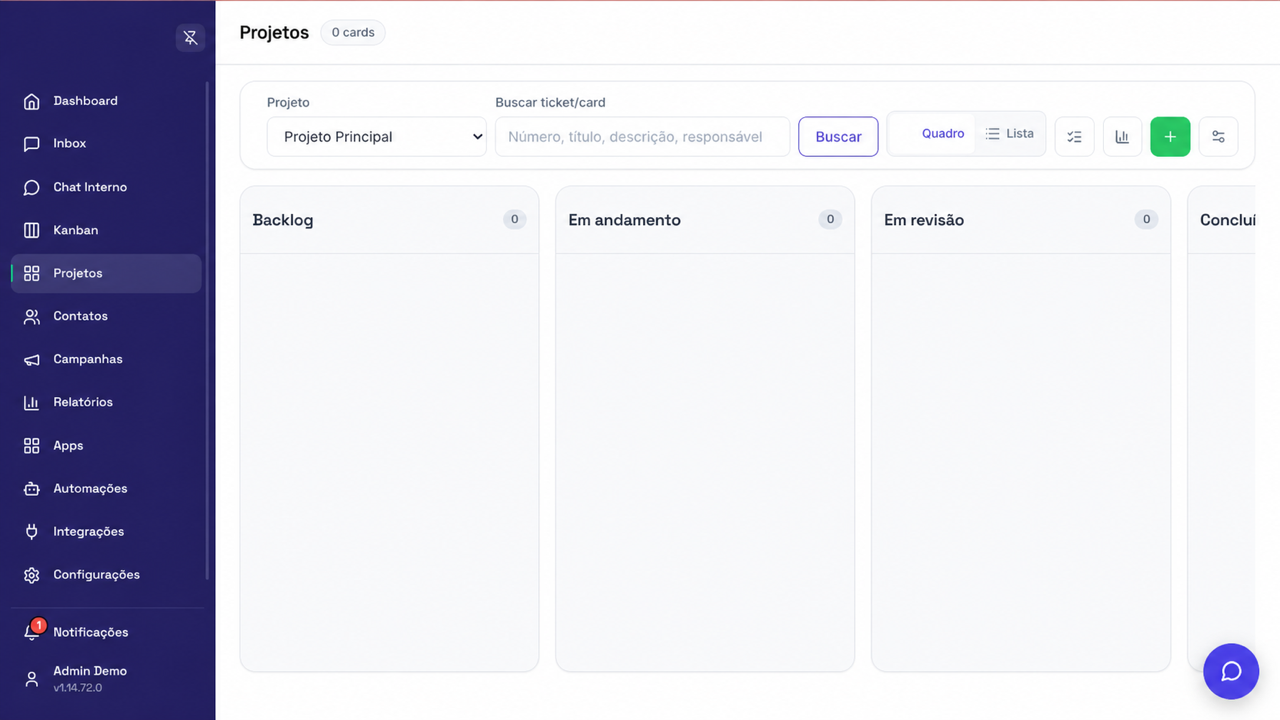Screen dimensions: 1280x720
Task: Click the Em andamento column header
Action: pos(705,220)
